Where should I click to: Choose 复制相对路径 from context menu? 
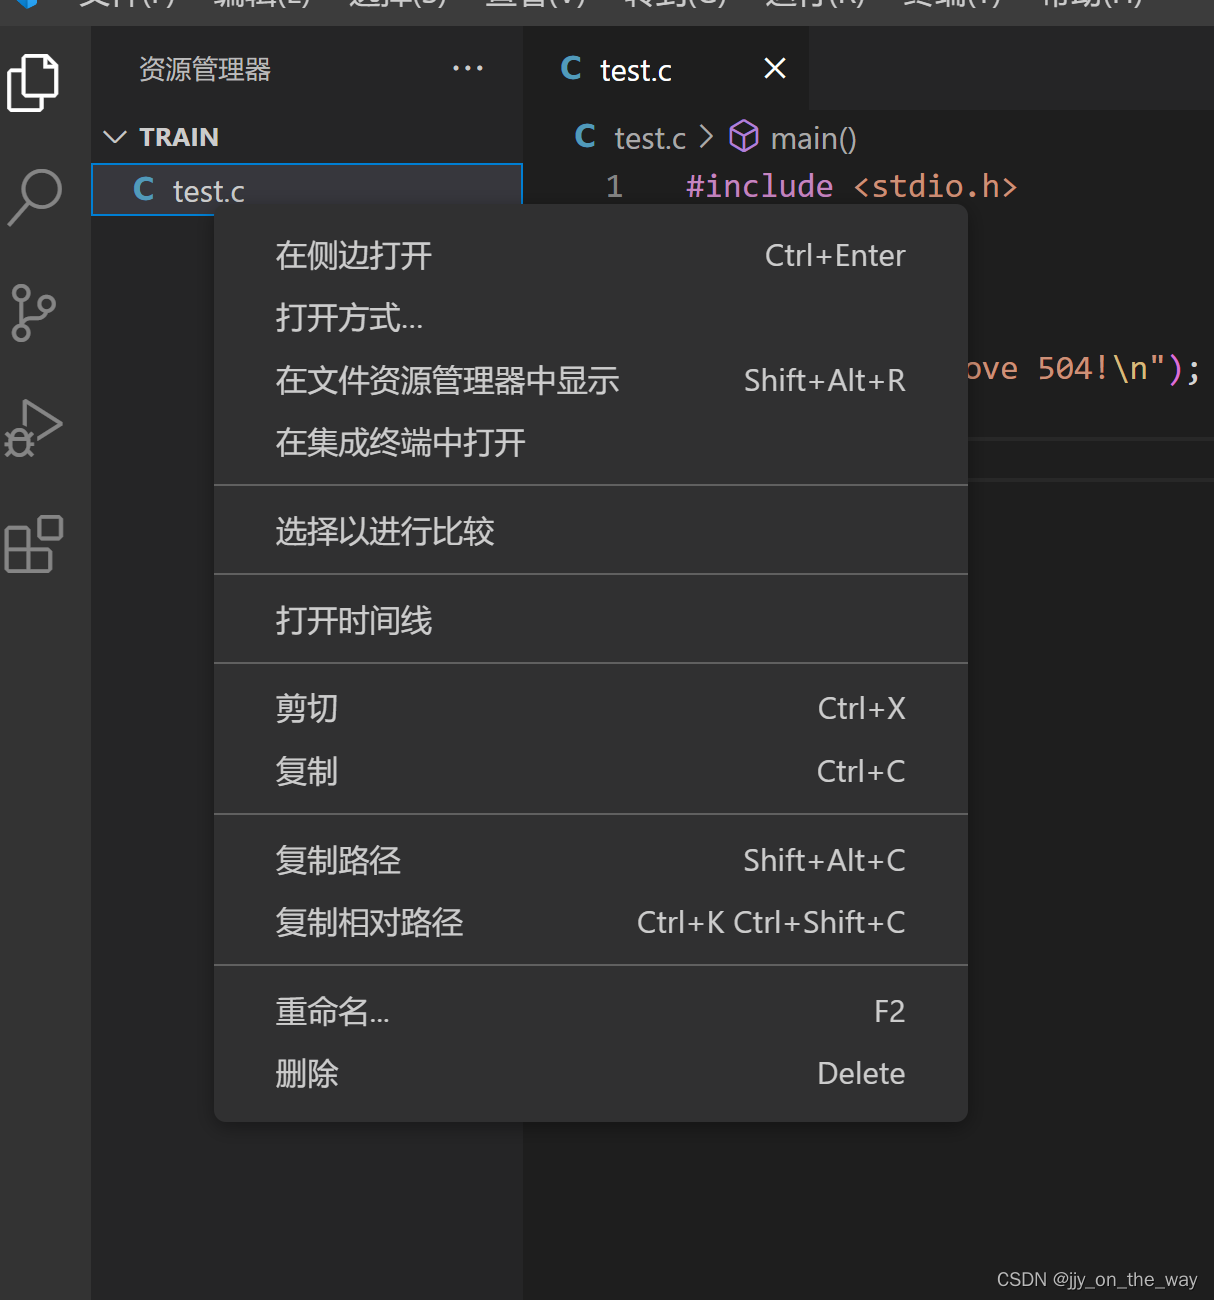(x=591, y=922)
